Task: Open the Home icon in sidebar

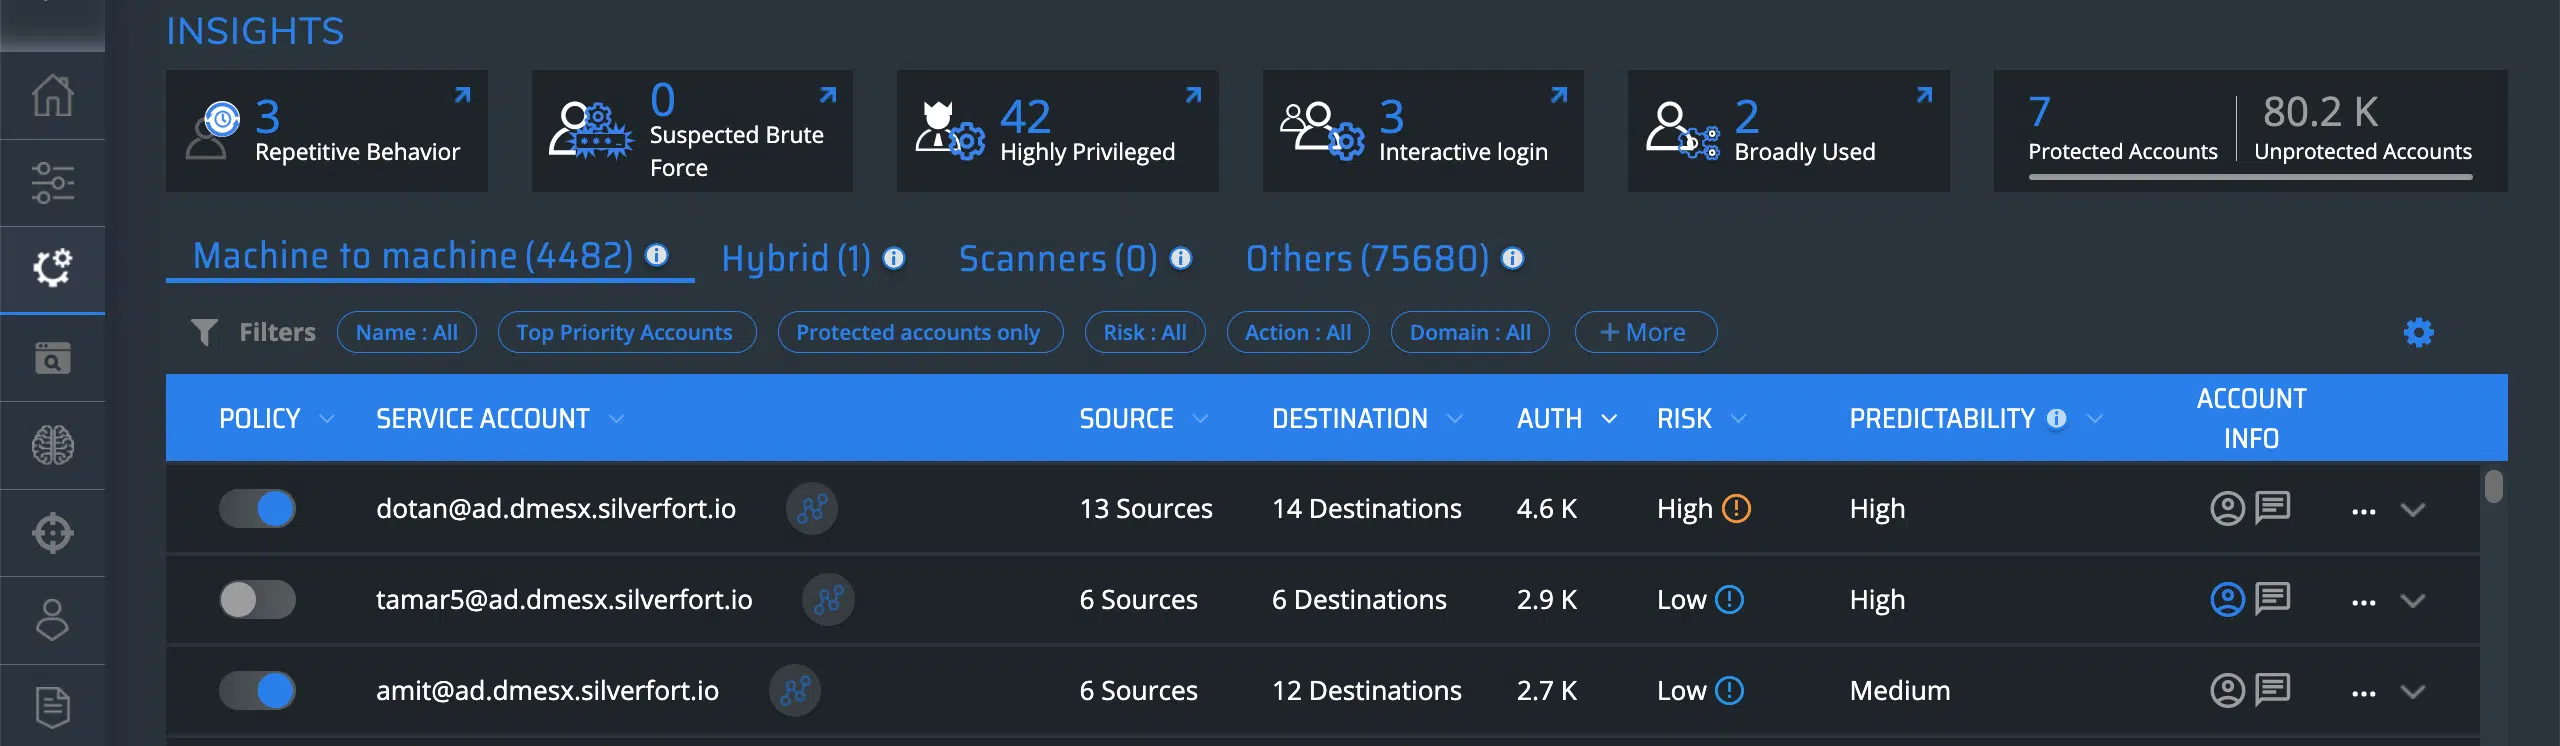Action: tap(52, 96)
